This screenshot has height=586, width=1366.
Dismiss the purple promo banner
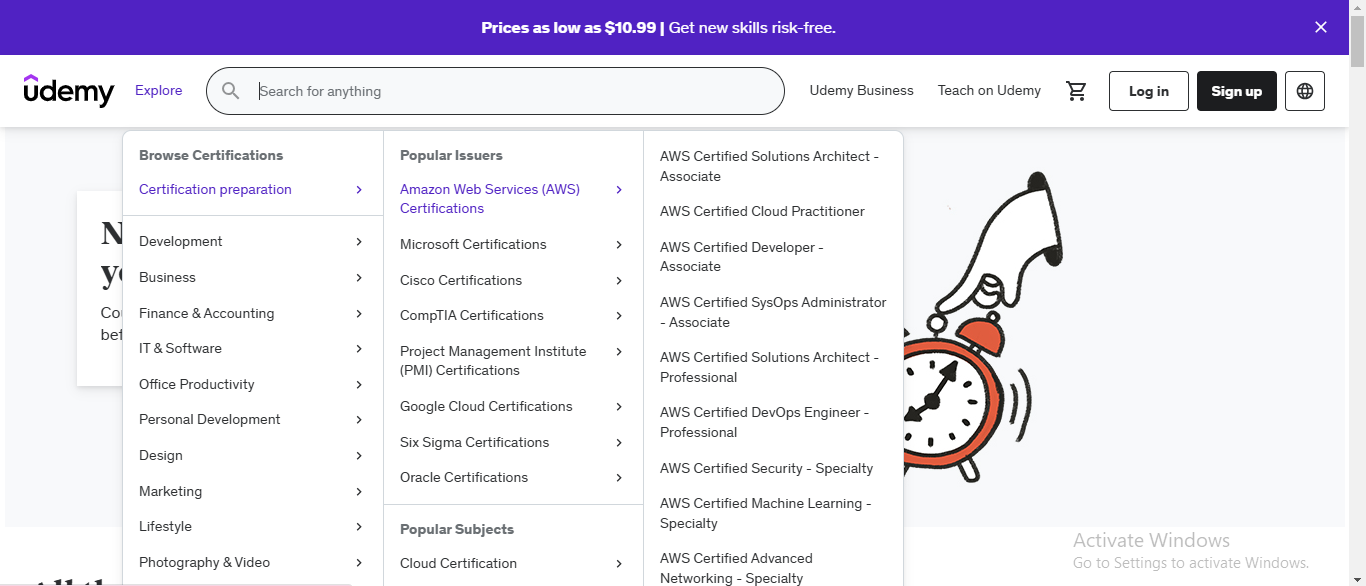pos(1321,27)
